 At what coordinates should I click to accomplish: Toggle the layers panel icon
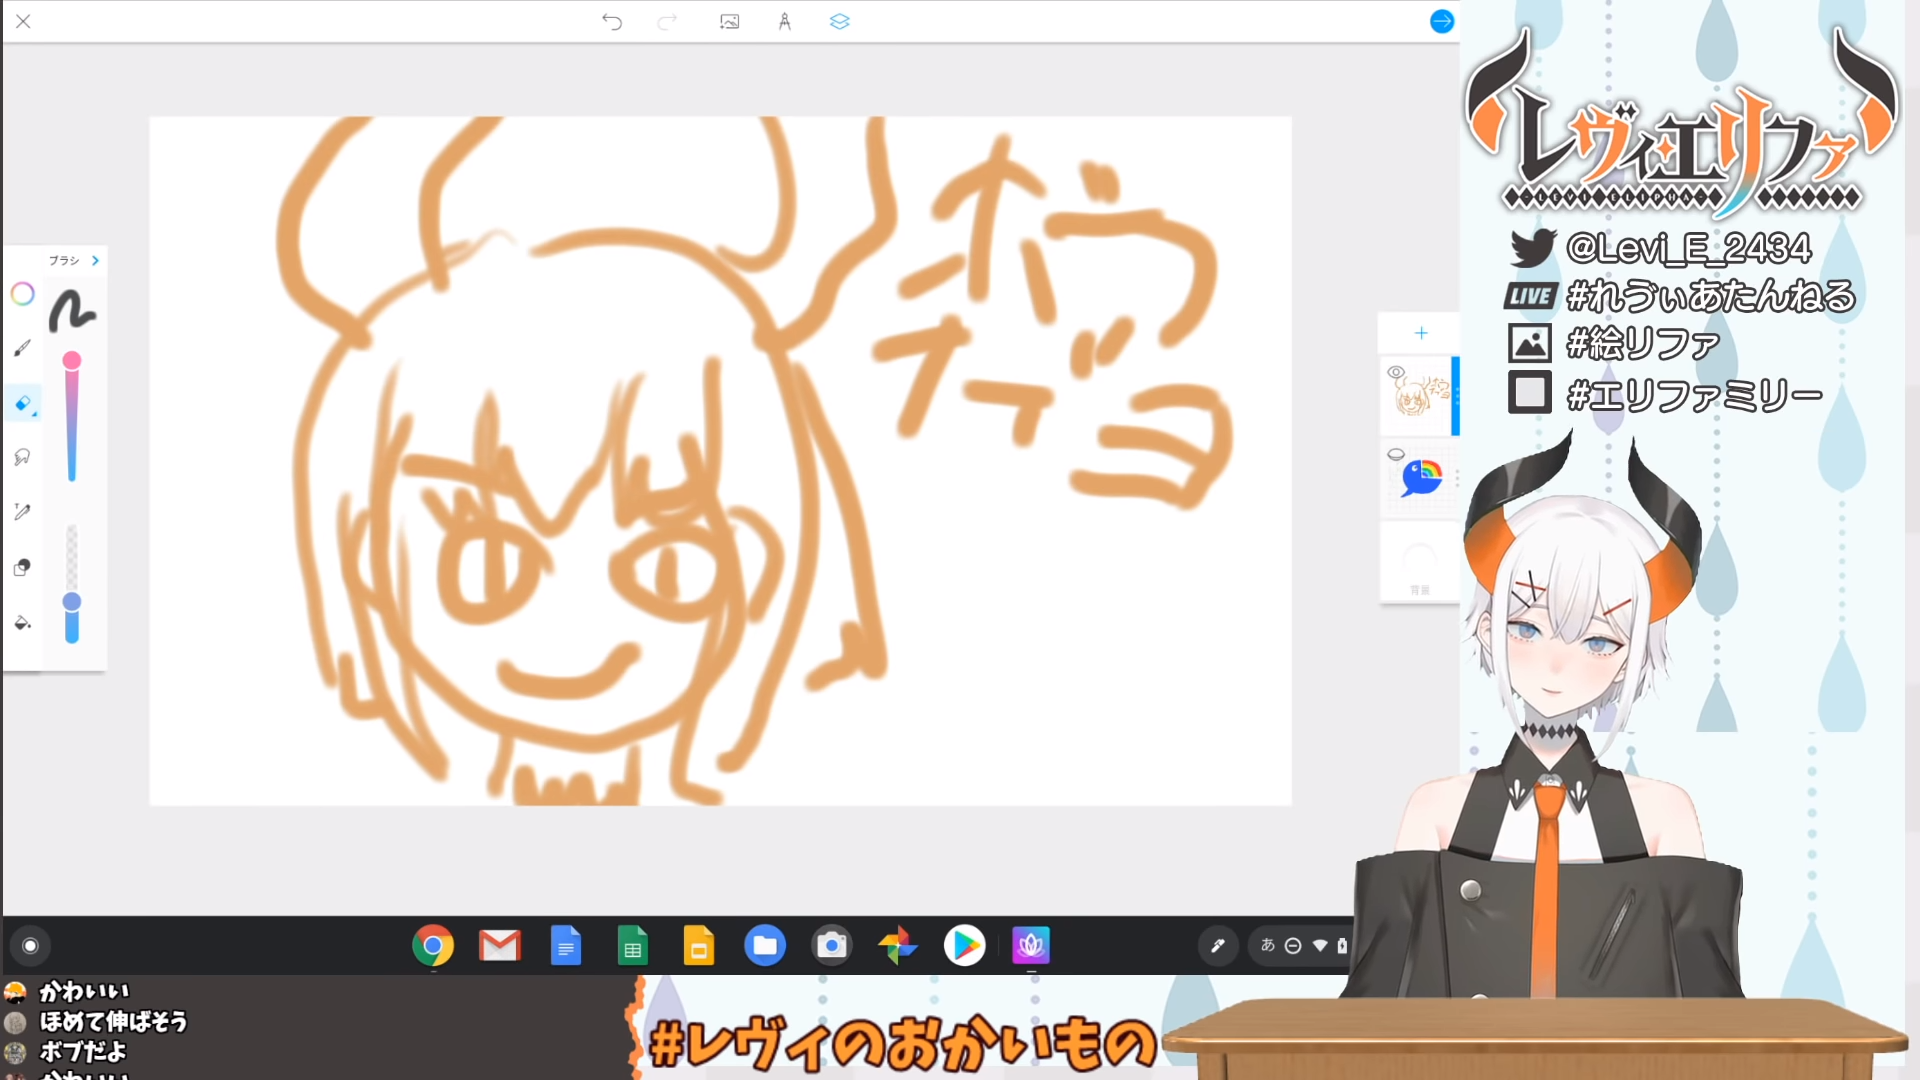pos(840,22)
